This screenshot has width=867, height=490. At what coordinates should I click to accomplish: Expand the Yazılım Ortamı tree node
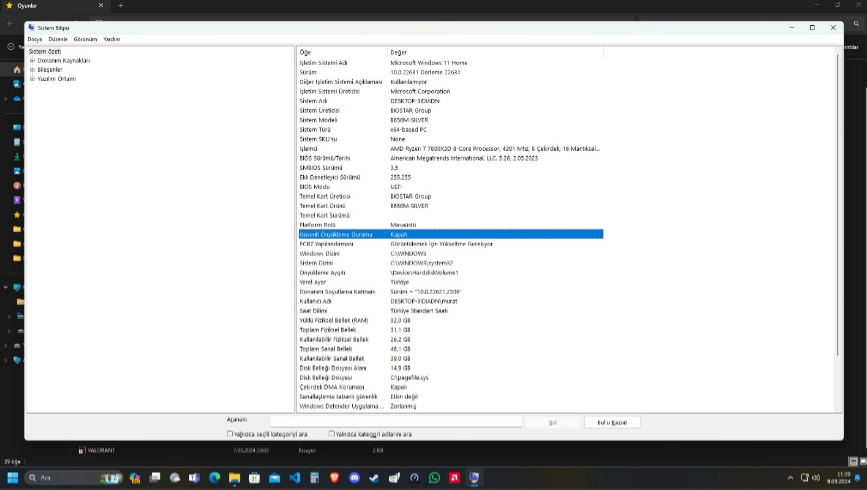[x=32, y=79]
